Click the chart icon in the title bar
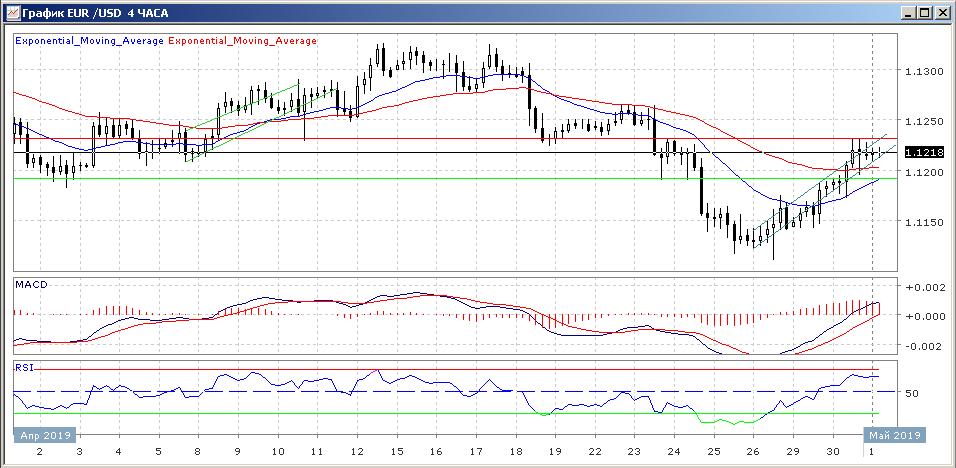The width and height of the screenshot is (956, 468). 12,12
